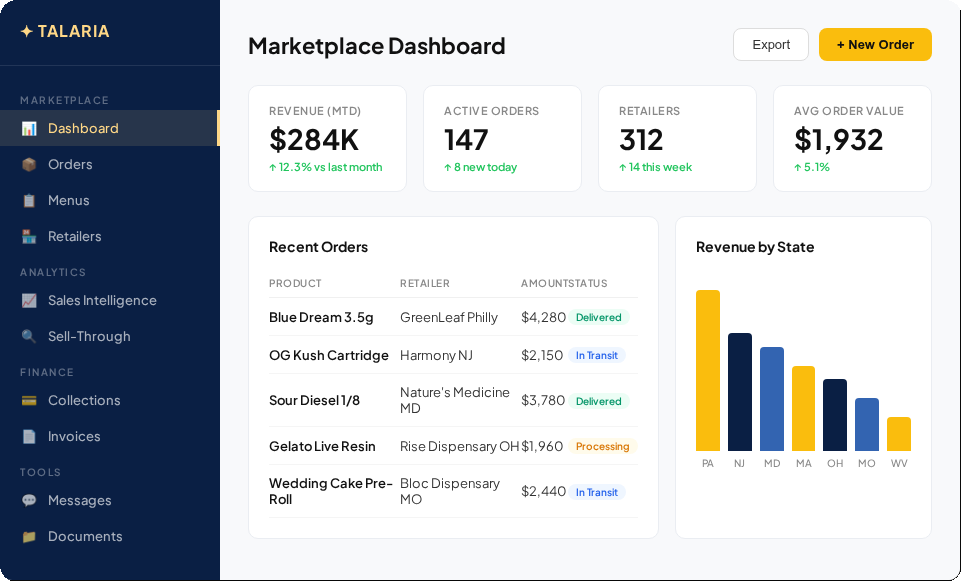This screenshot has width=961, height=581.
Task: Click the Delivered badge on Blue Dream 3.5g
Action: point(598,315)
